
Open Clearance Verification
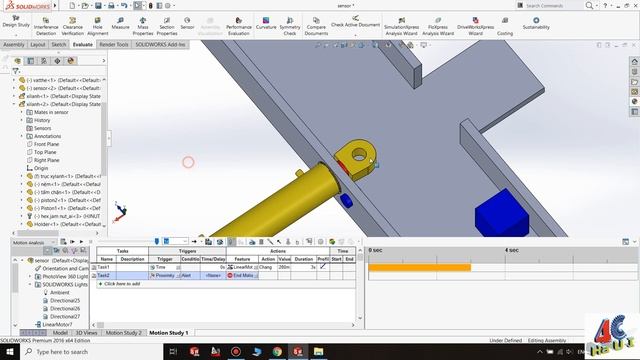[73, 26]
